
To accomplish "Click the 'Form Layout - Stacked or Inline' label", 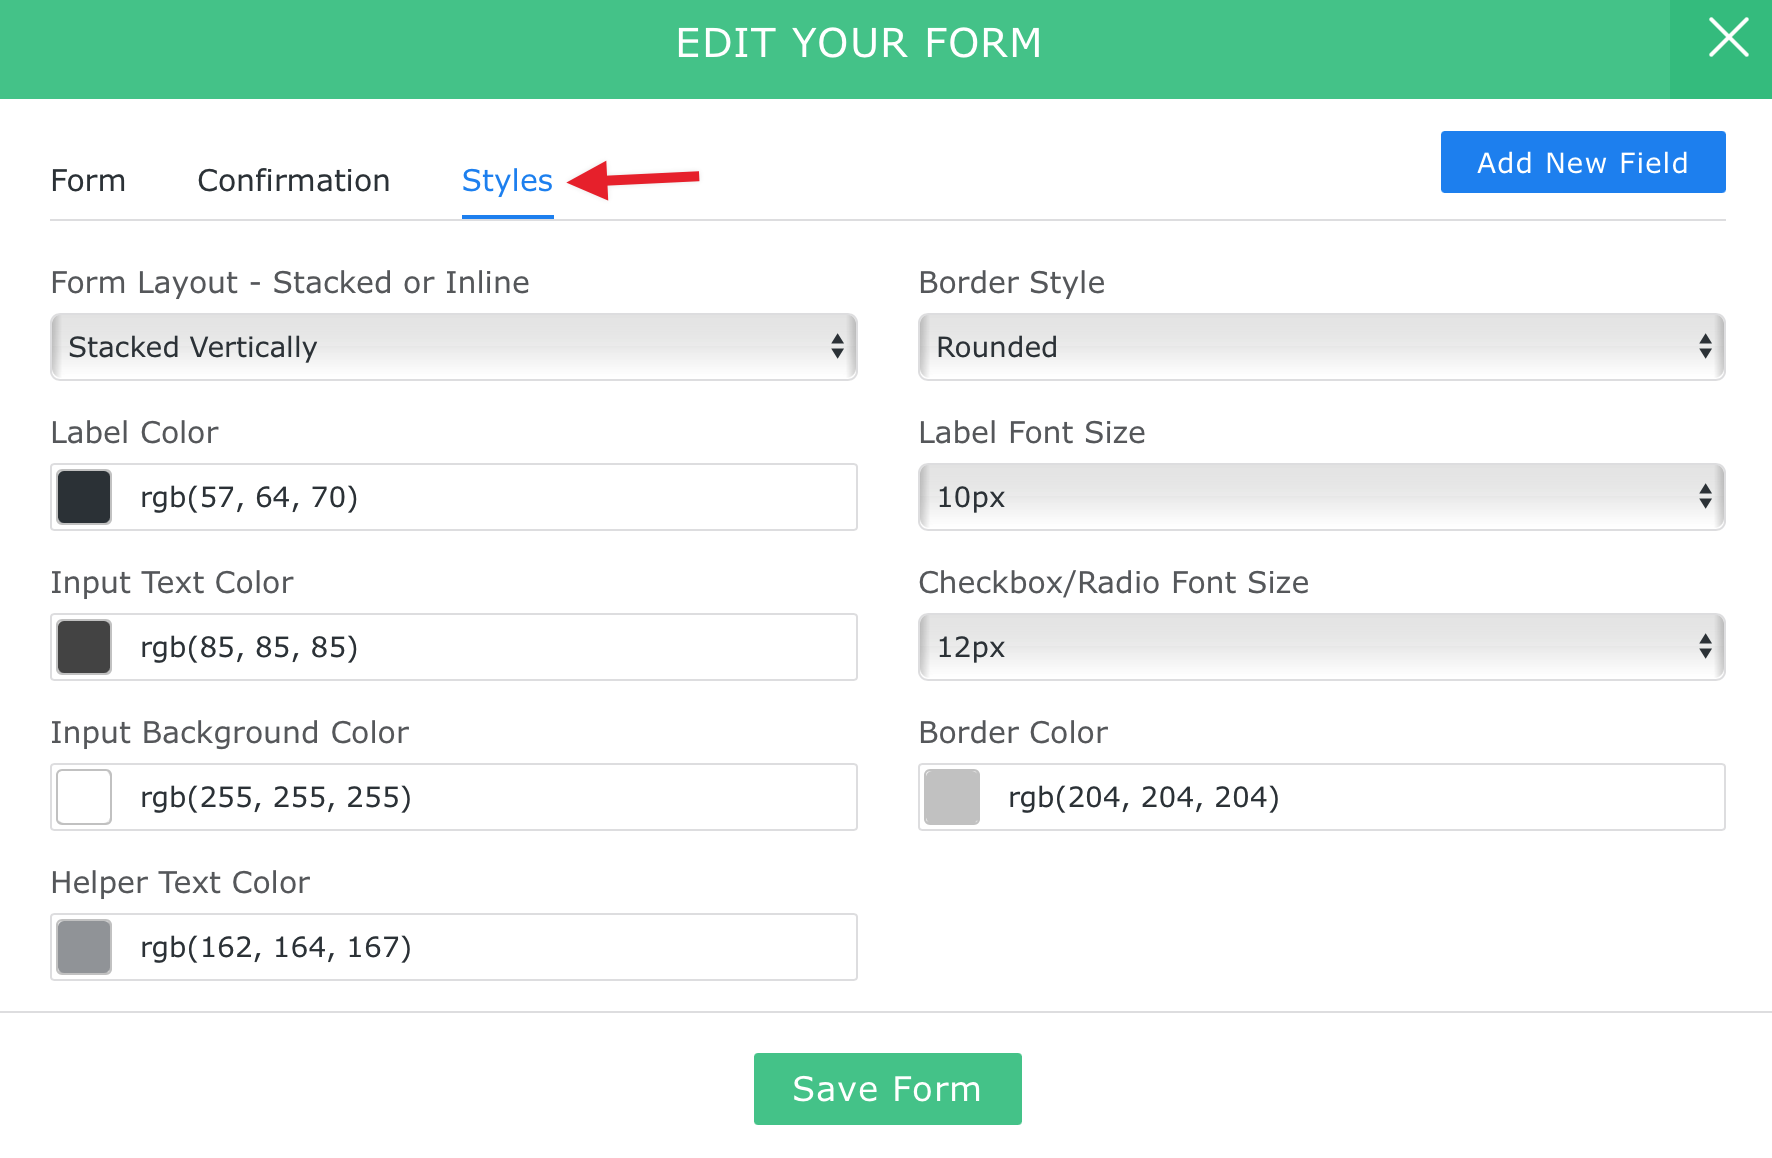I will pos(290,283).
